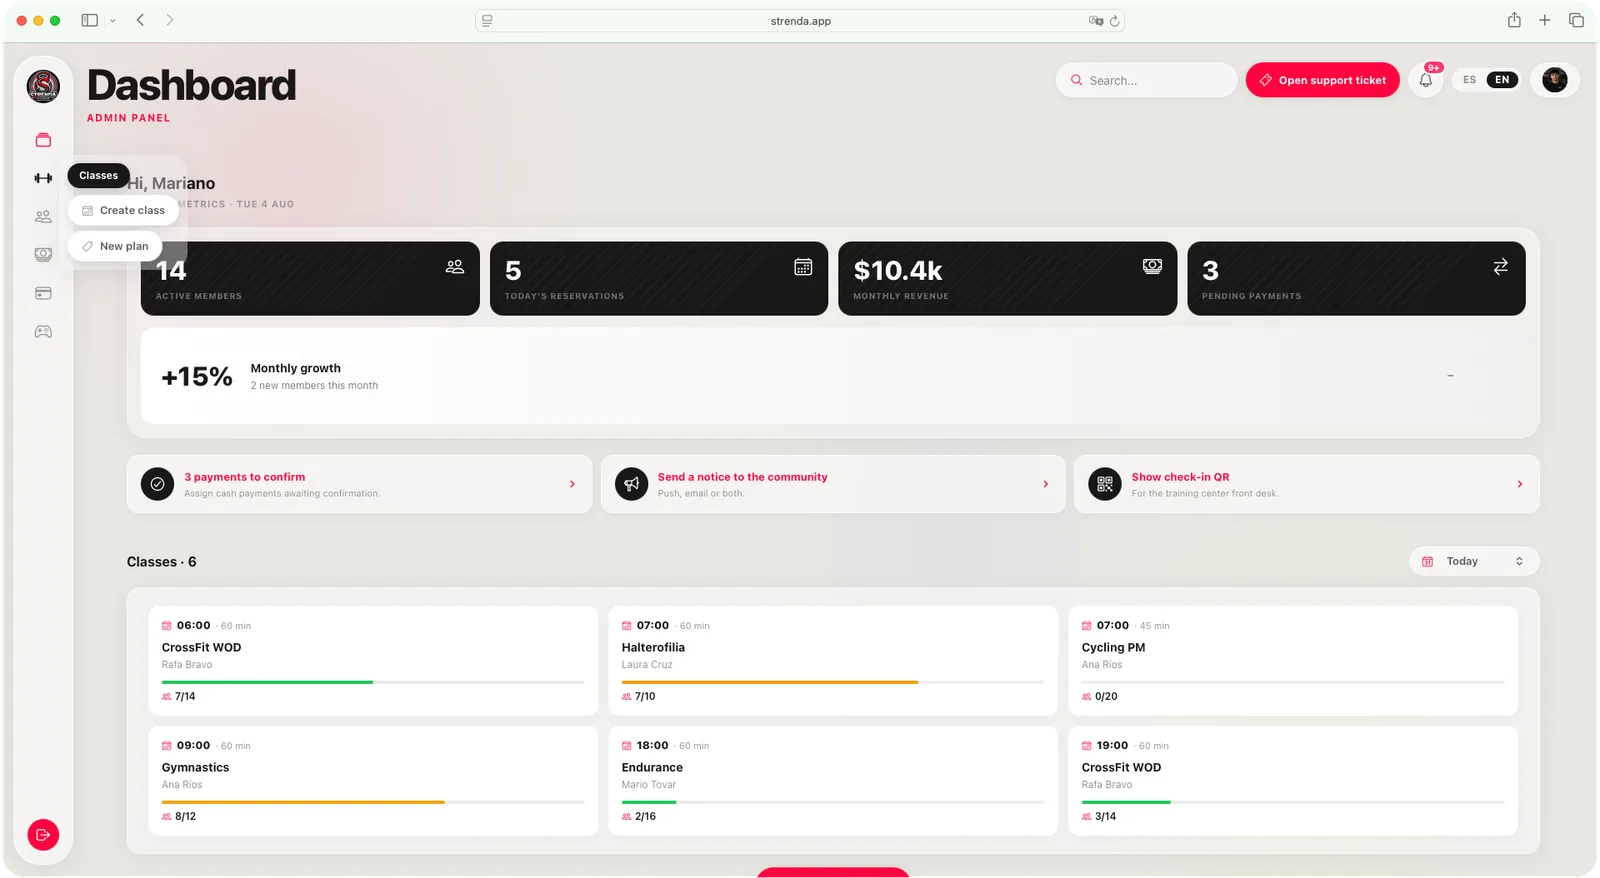Switch language to ES
This screenshot has height=878, width=1600.
(x=1469, y=80)
